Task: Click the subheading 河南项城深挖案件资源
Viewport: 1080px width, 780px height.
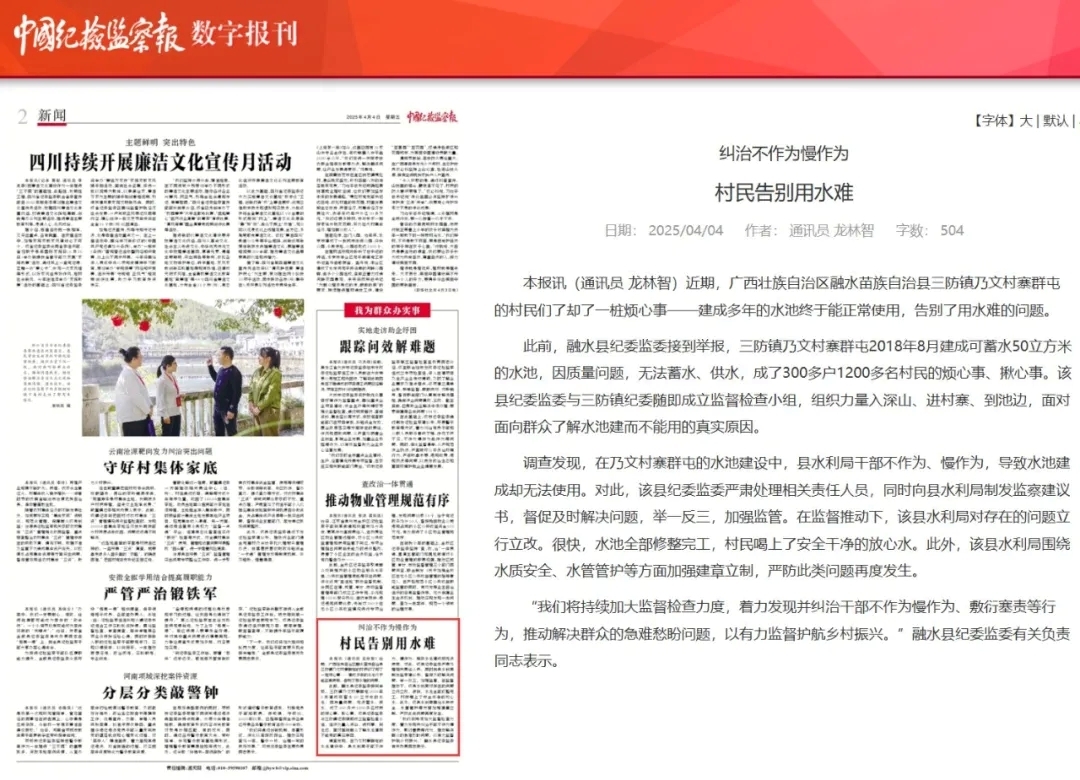Action: click(160, 676)
